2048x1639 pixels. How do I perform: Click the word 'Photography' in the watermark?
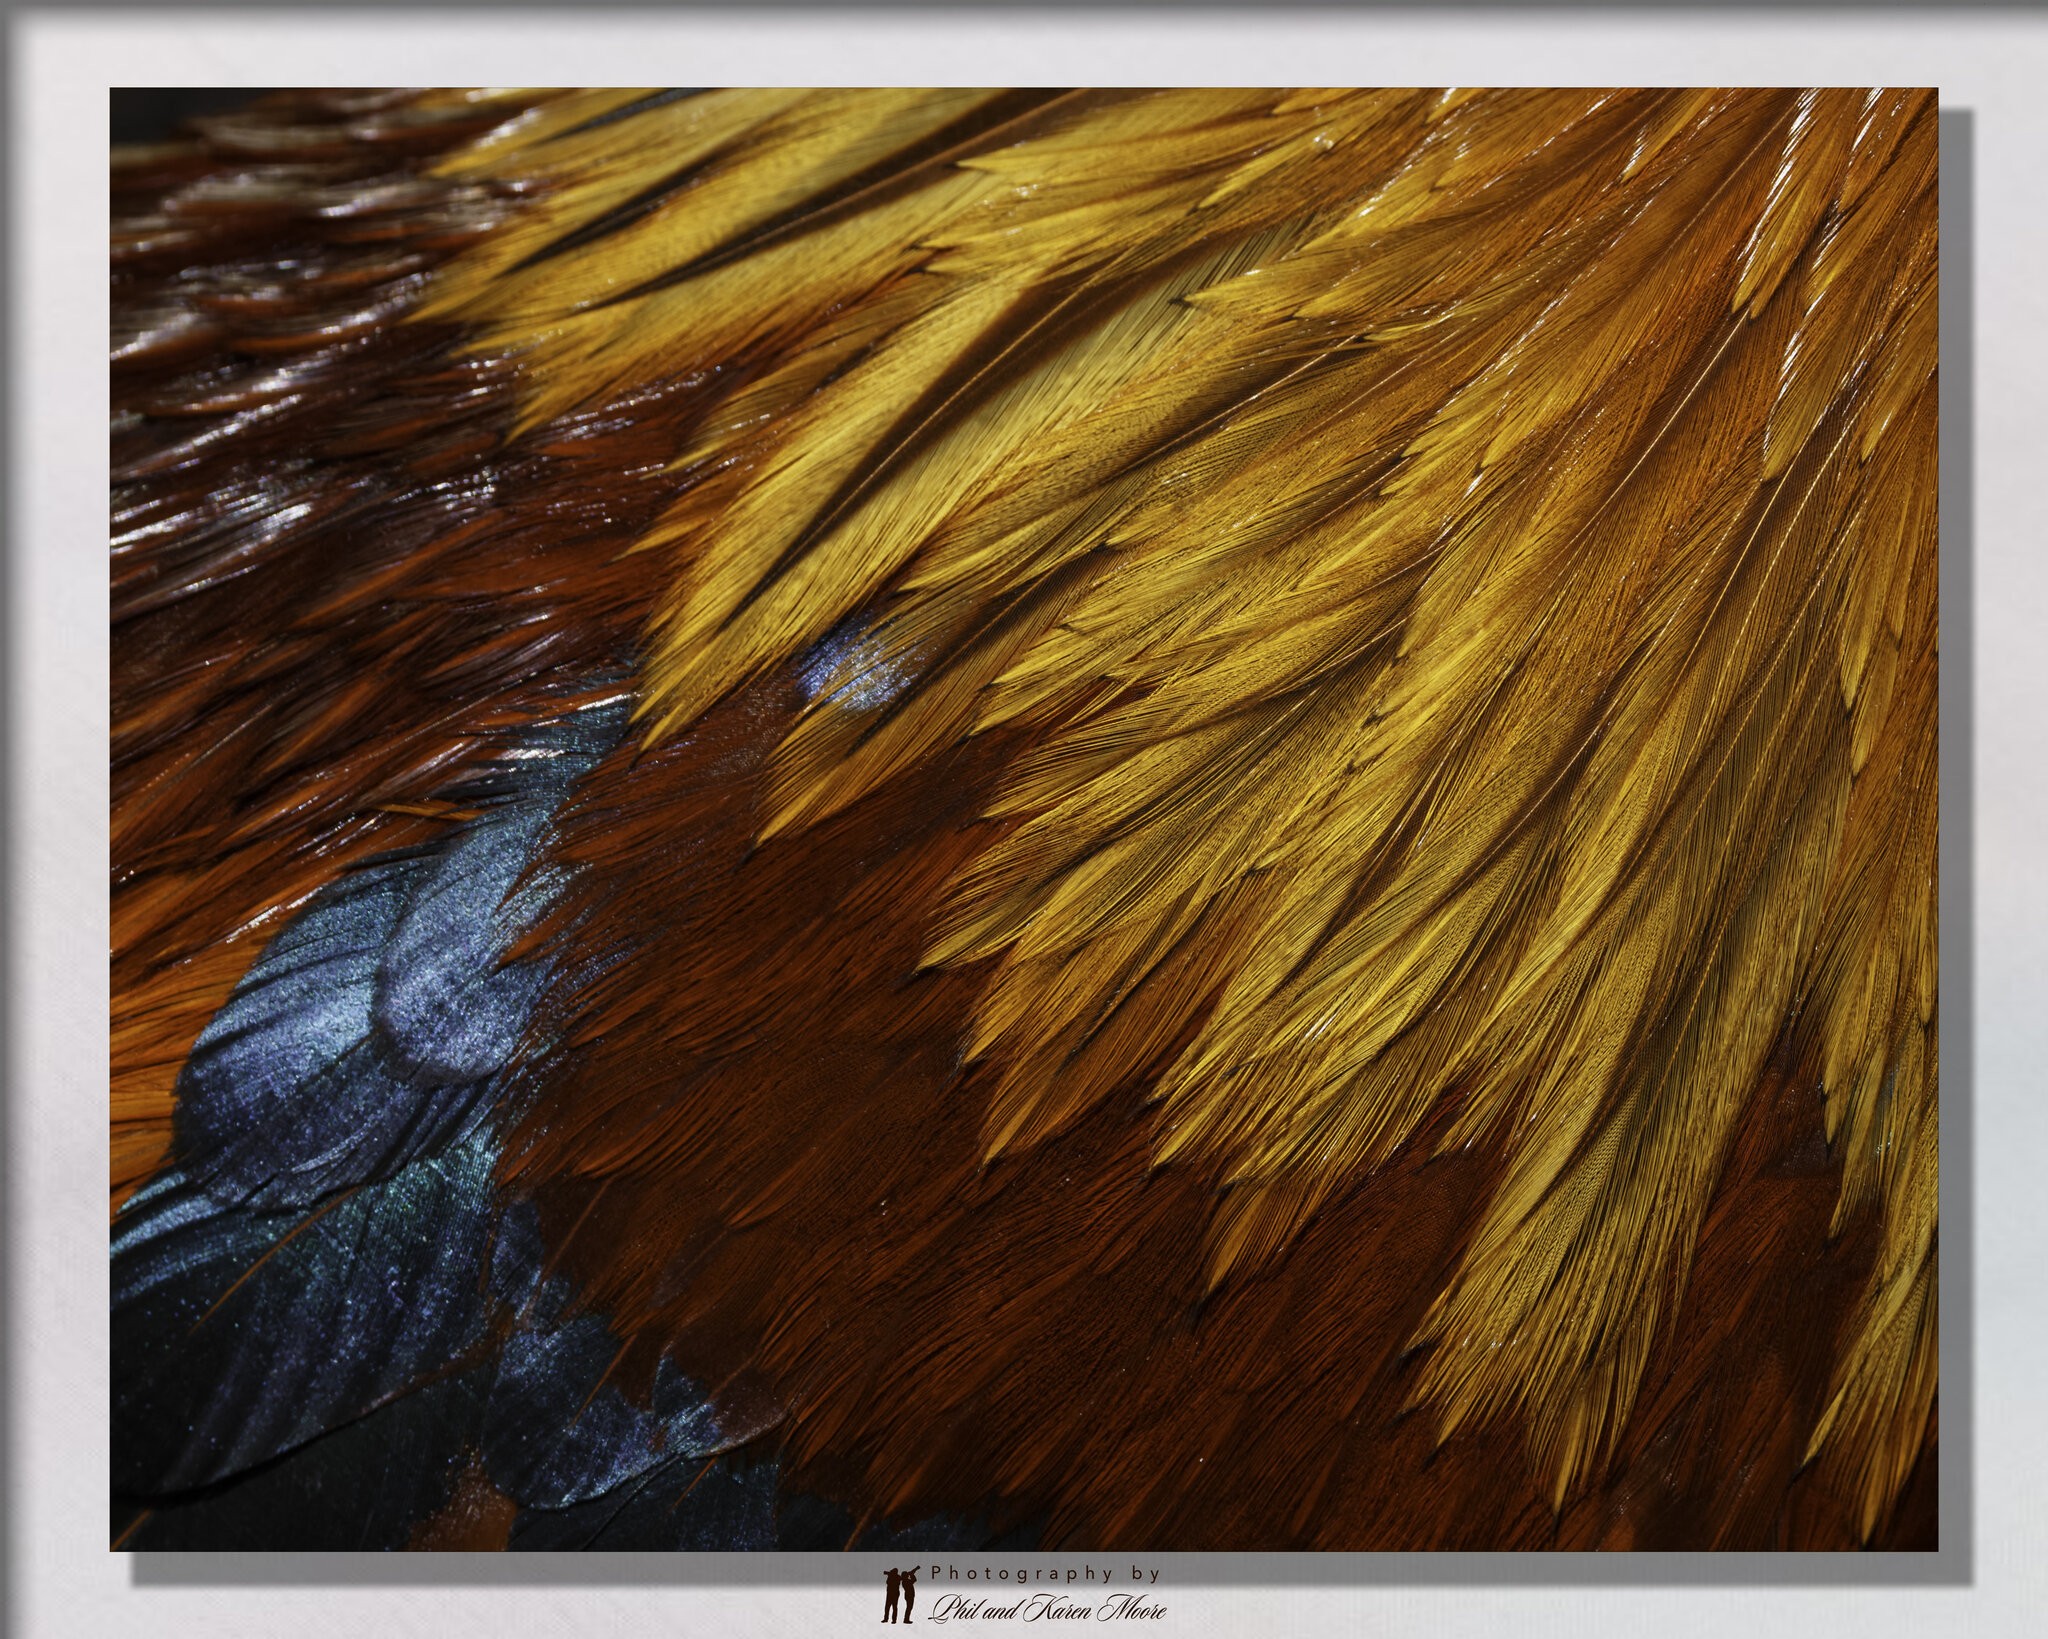[1021, 1573]
